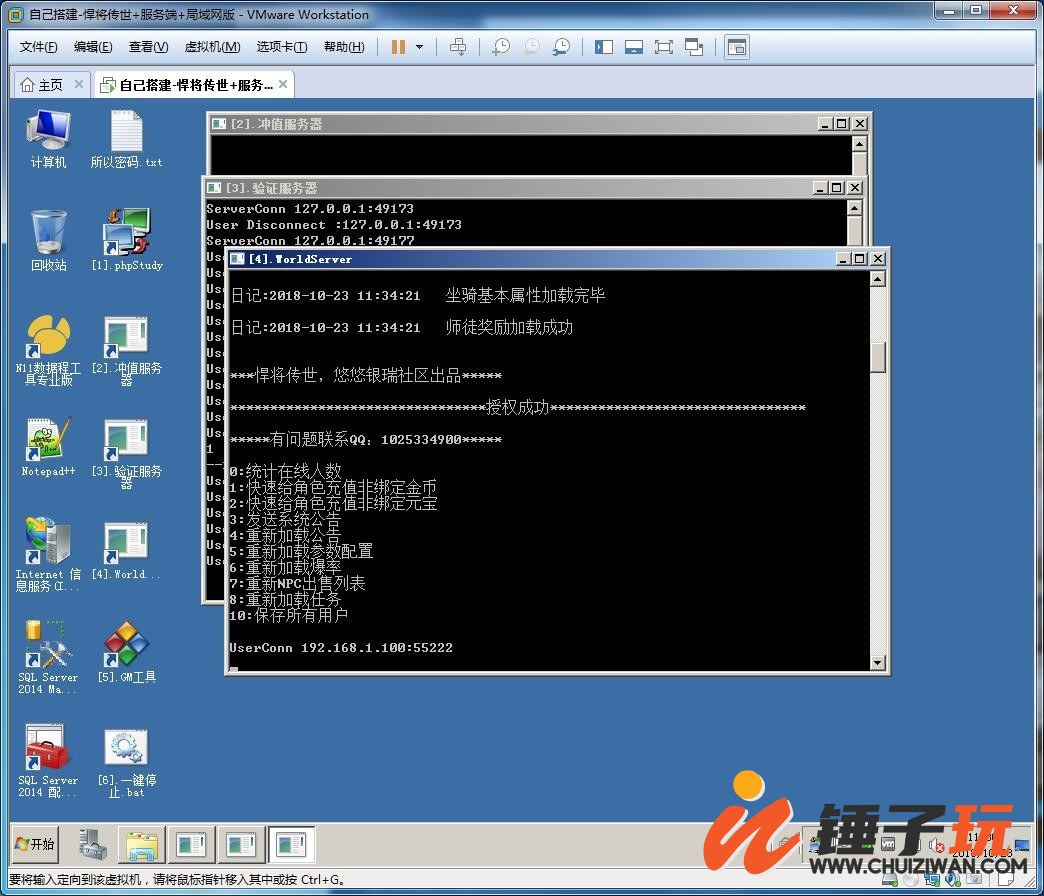Viewport: 1044px width, 896px height.
Task: Select the SQL Server 2014 配置 shortcut
Action: coord(48,762)
